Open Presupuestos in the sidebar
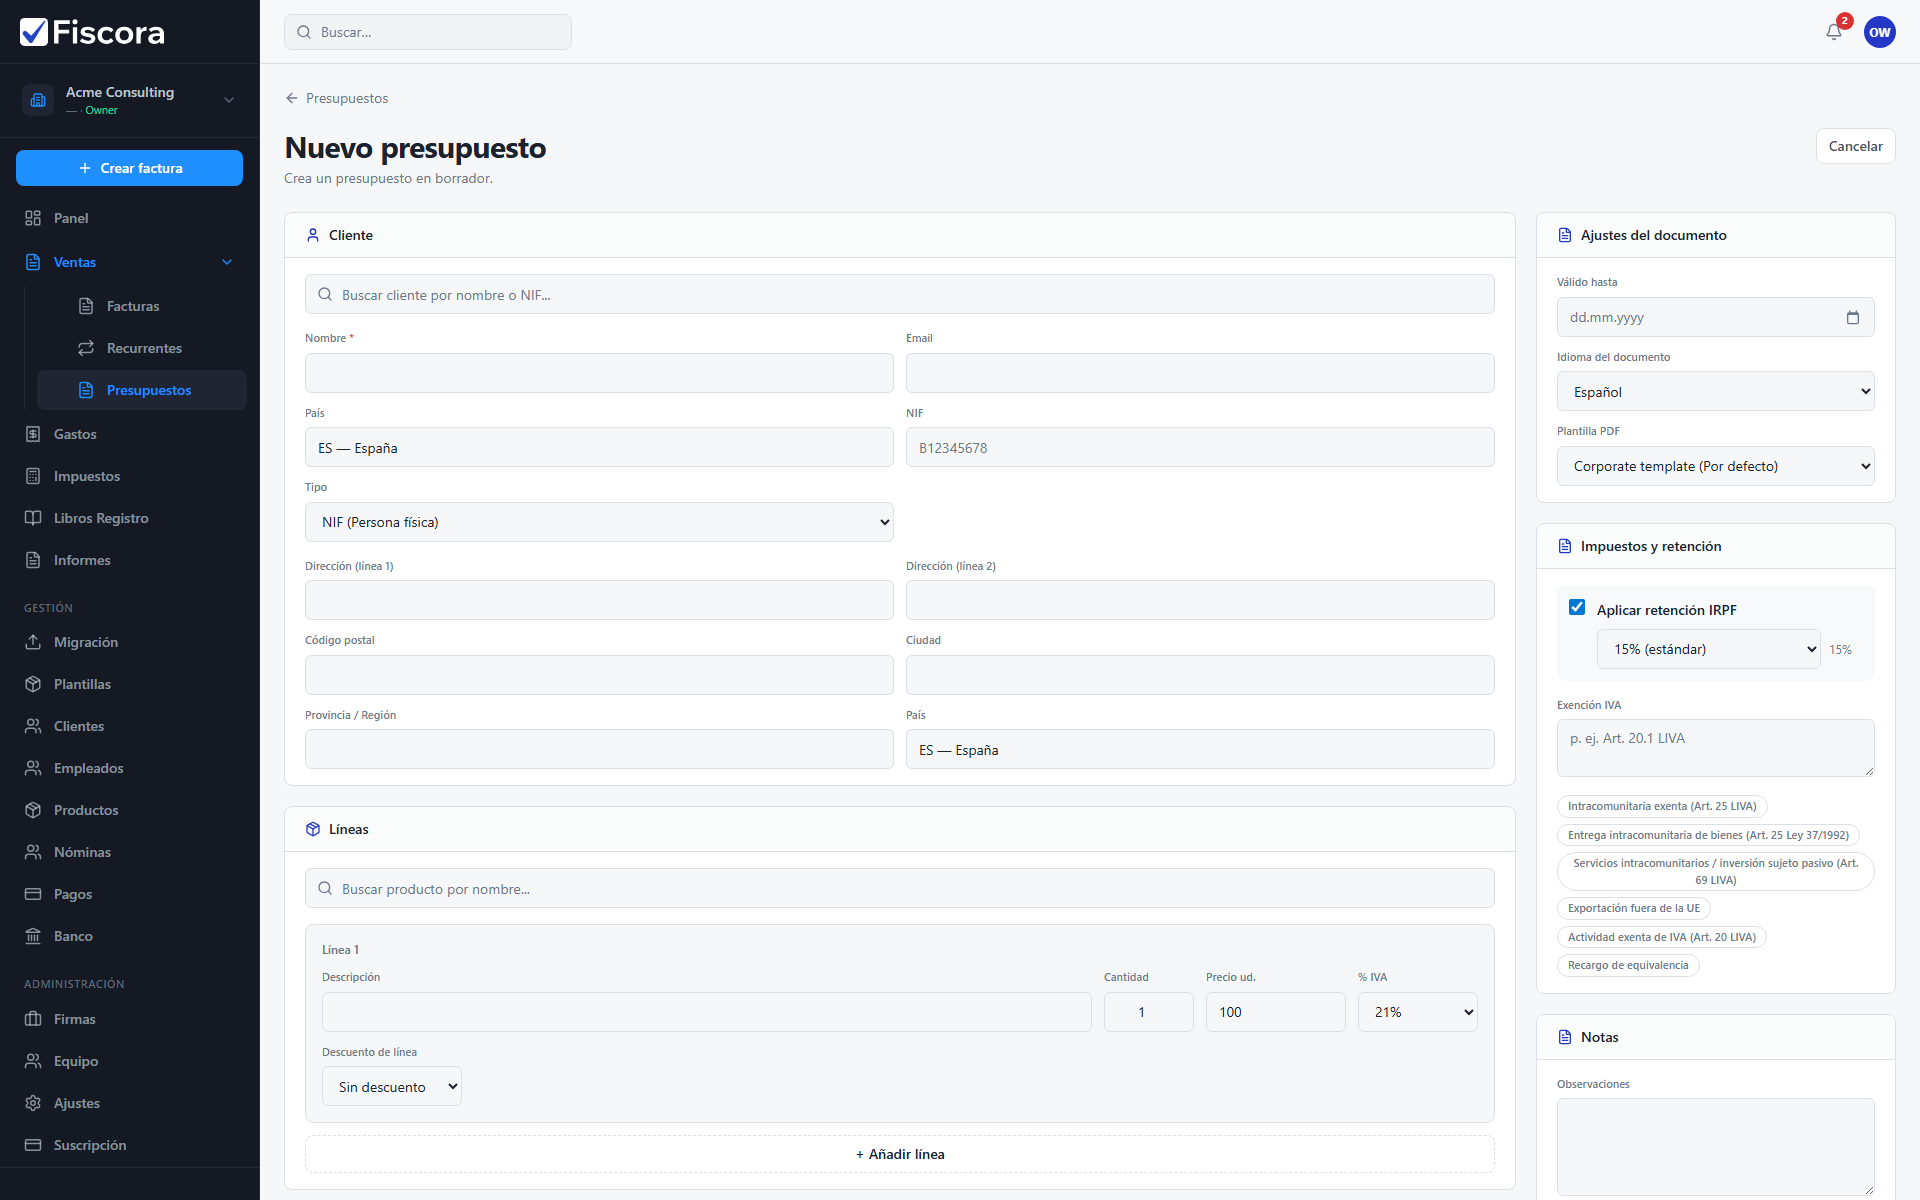Viewport: 1920px width, 1200px height. (x=142, y=390)
